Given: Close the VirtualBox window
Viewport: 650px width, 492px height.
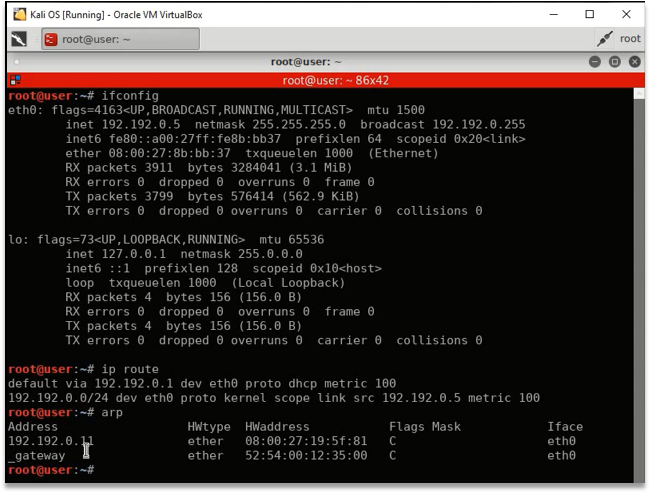Looking at the screenshot, I should pos(626,15).
